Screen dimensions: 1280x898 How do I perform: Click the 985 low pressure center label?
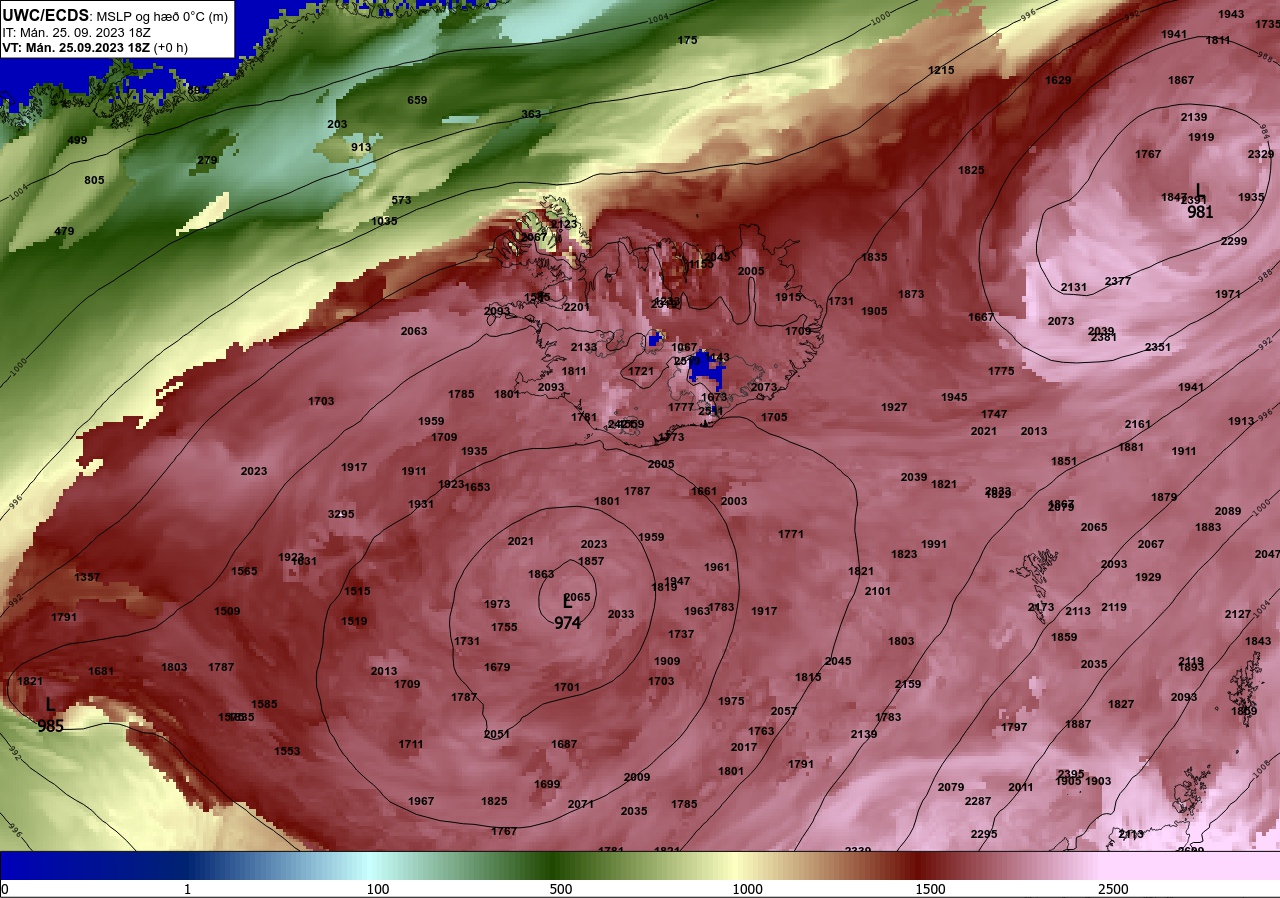coord(51,726)
